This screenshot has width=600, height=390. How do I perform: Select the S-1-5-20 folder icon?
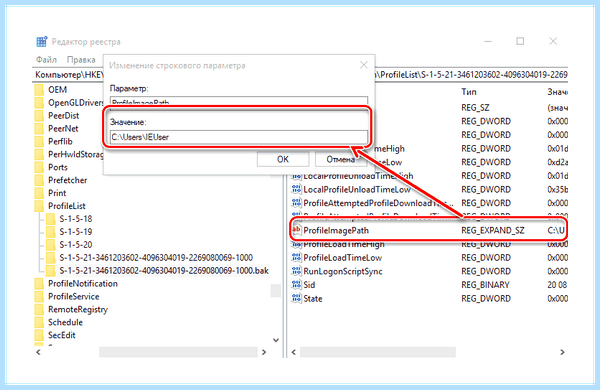(51, 245)
